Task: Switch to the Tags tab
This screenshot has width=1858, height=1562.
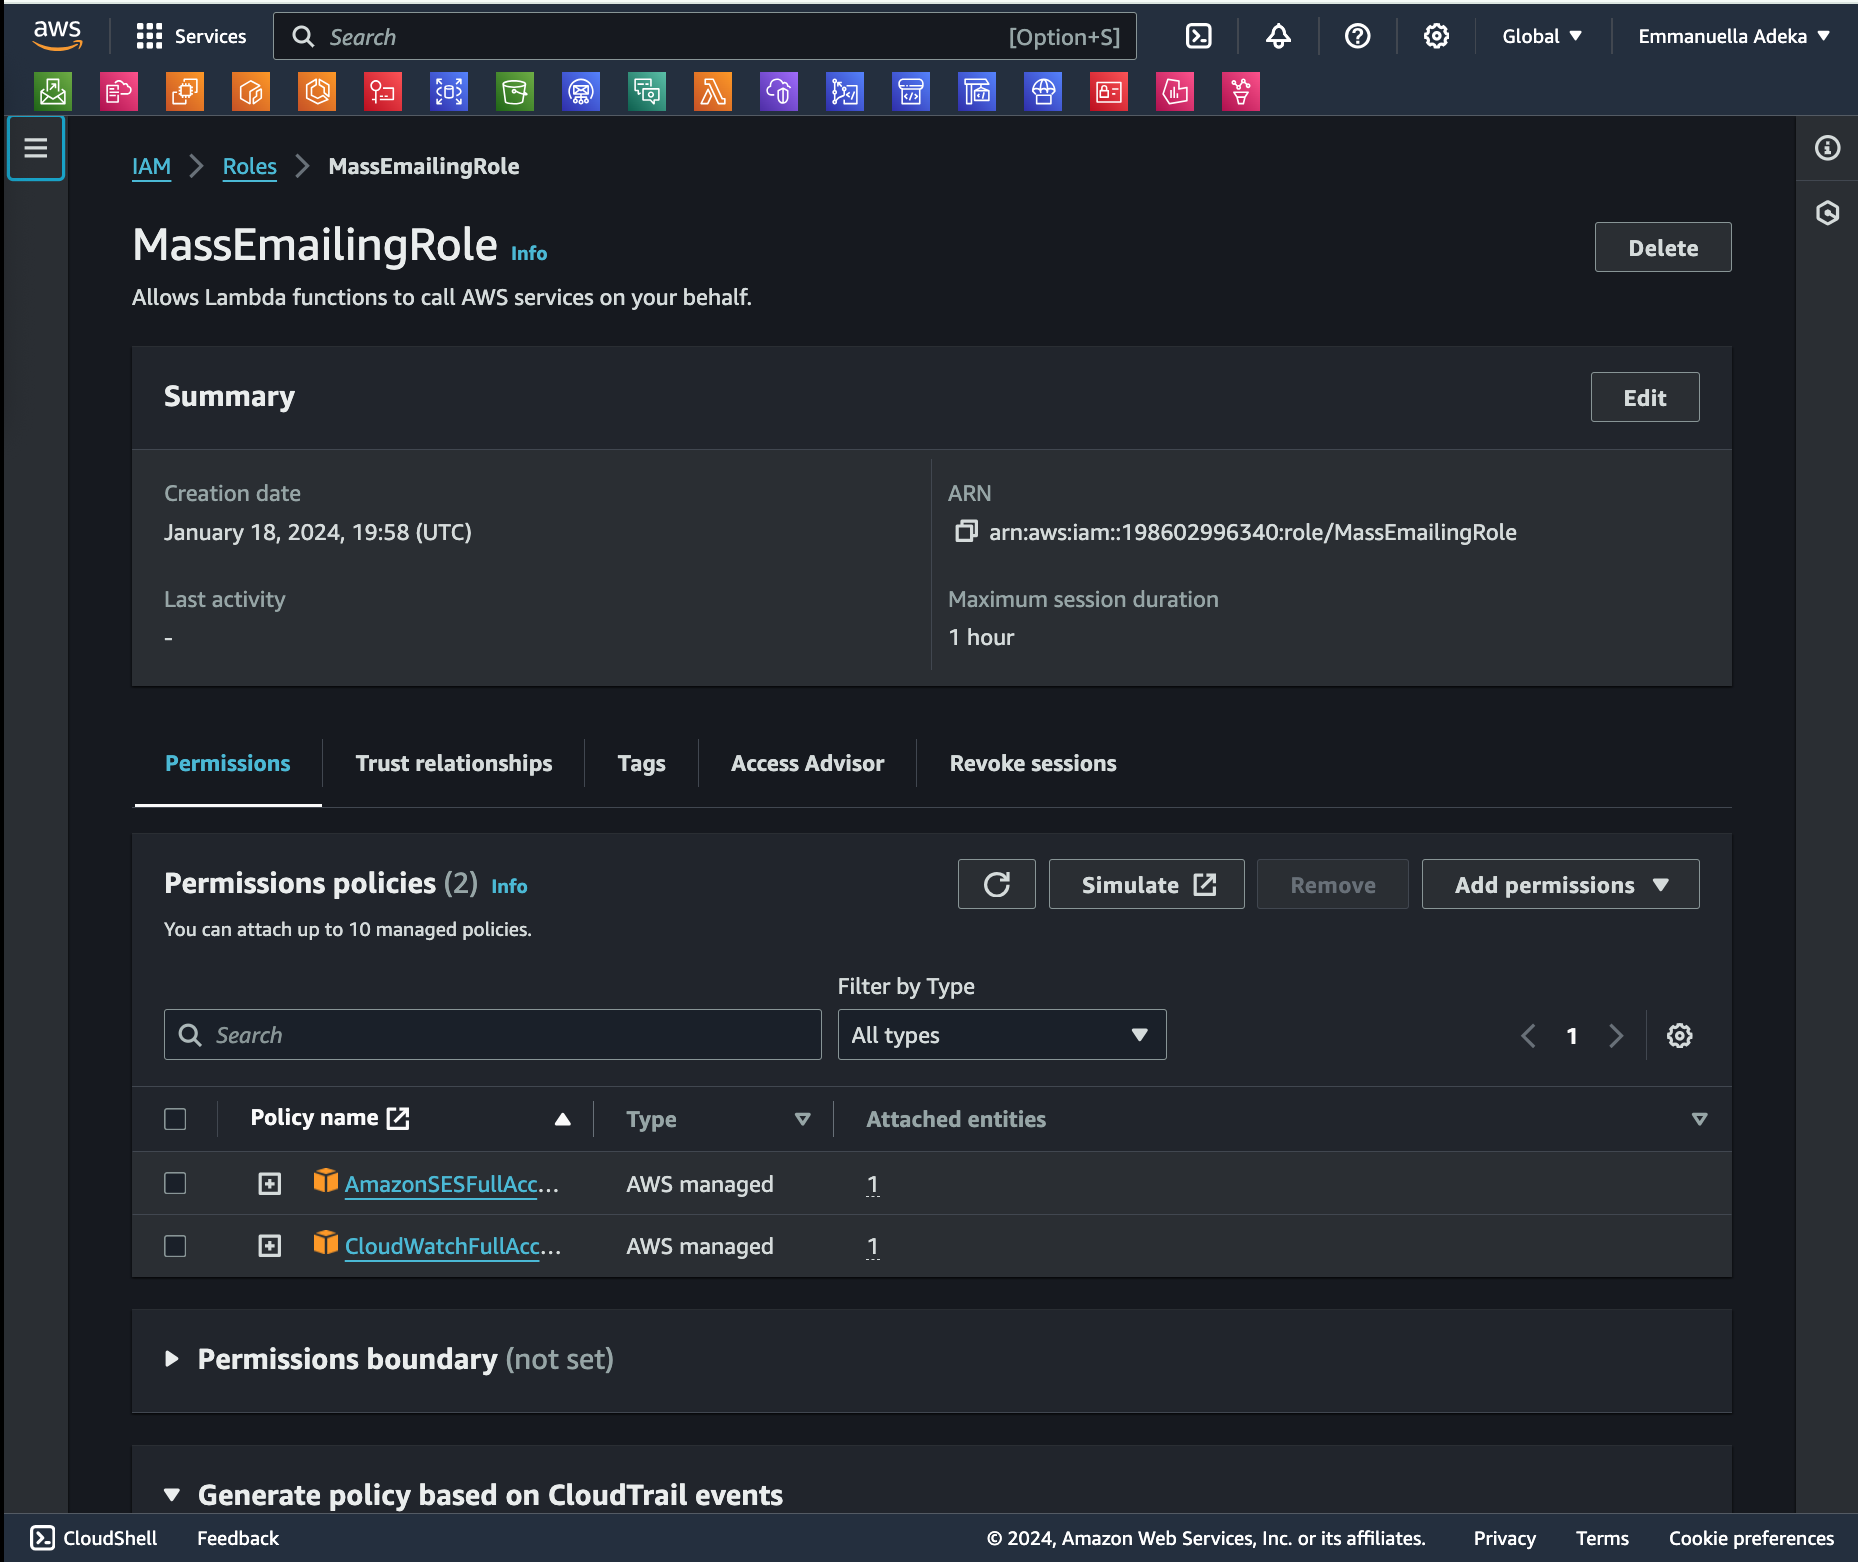Action: 641,763
